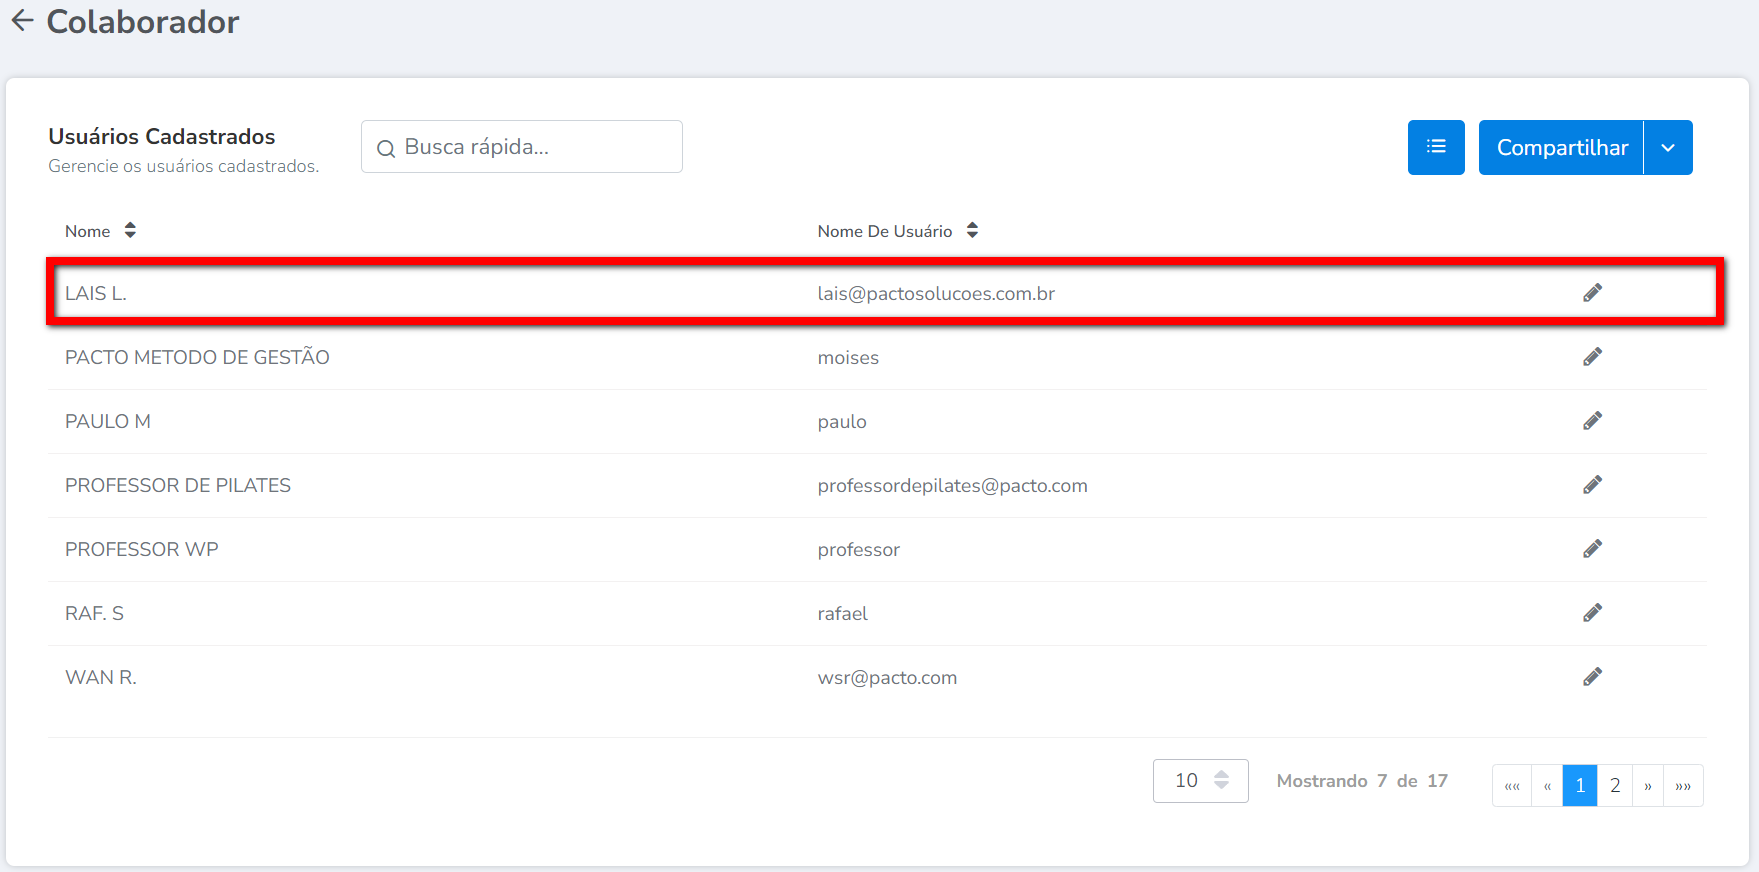Click the Compartilhar button
Screen dimensions: 1759x872
coord(1561,148)
